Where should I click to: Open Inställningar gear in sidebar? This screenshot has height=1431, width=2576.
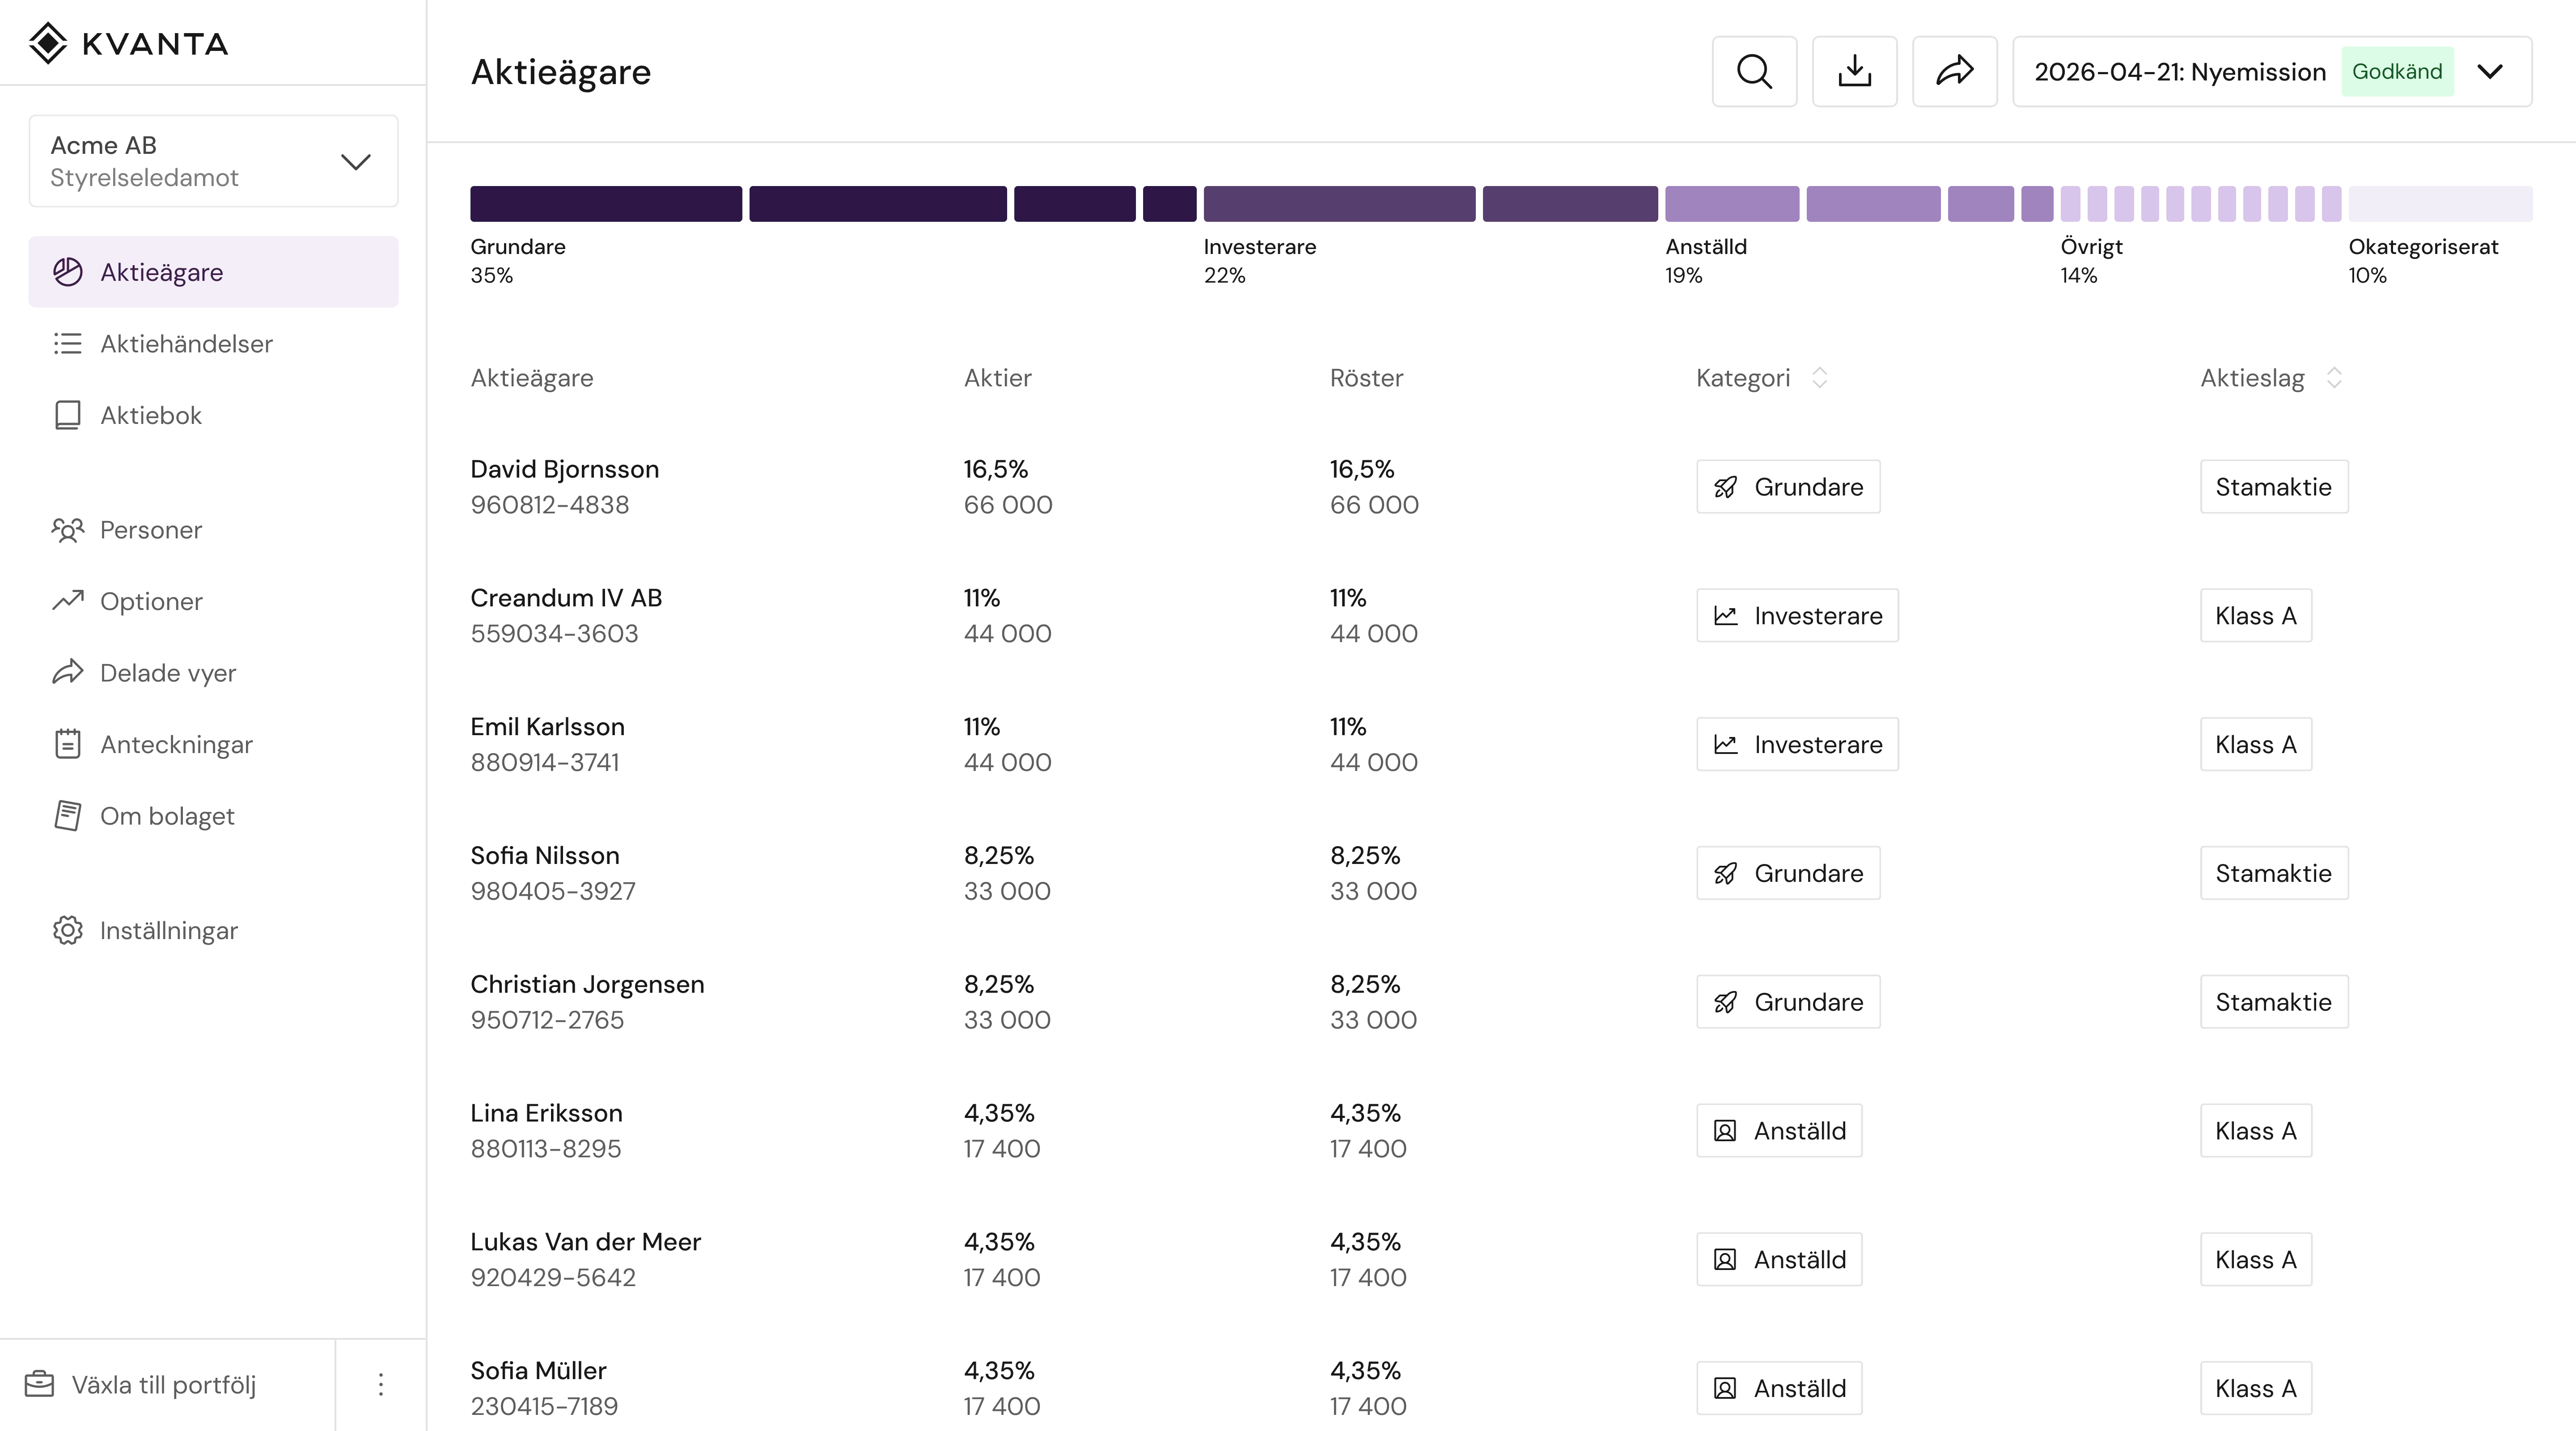(144, 931)
